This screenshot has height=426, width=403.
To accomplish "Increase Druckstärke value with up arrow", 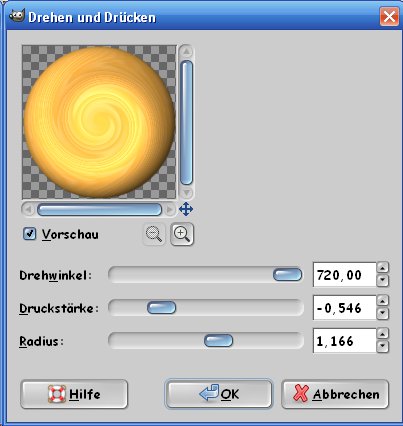I will click(383, 301).
